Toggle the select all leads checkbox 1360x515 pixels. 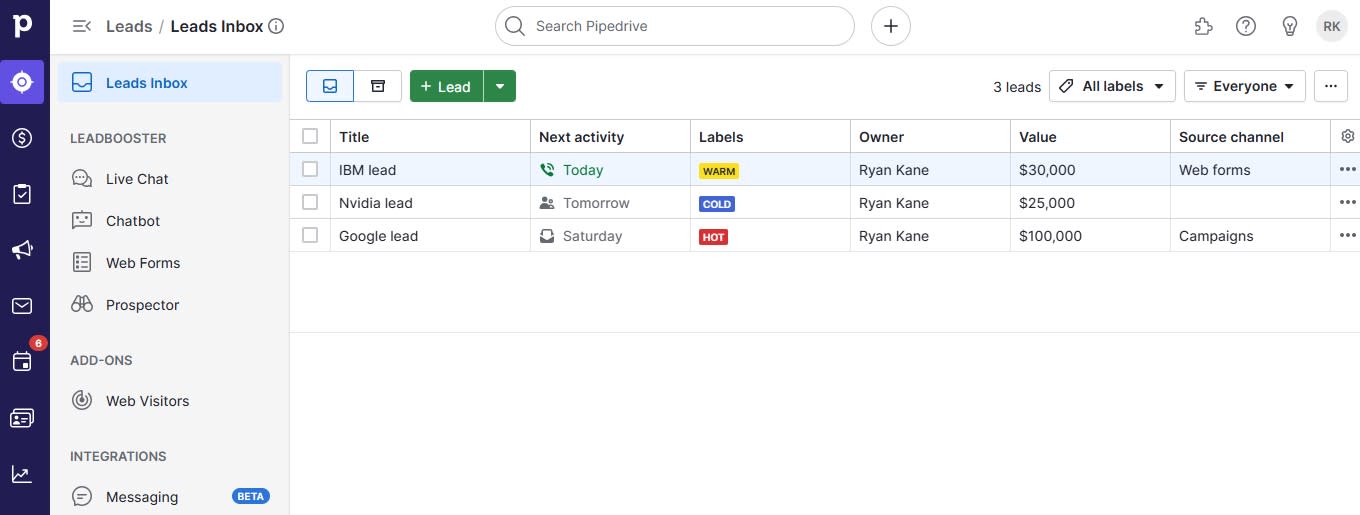(310, 136)
